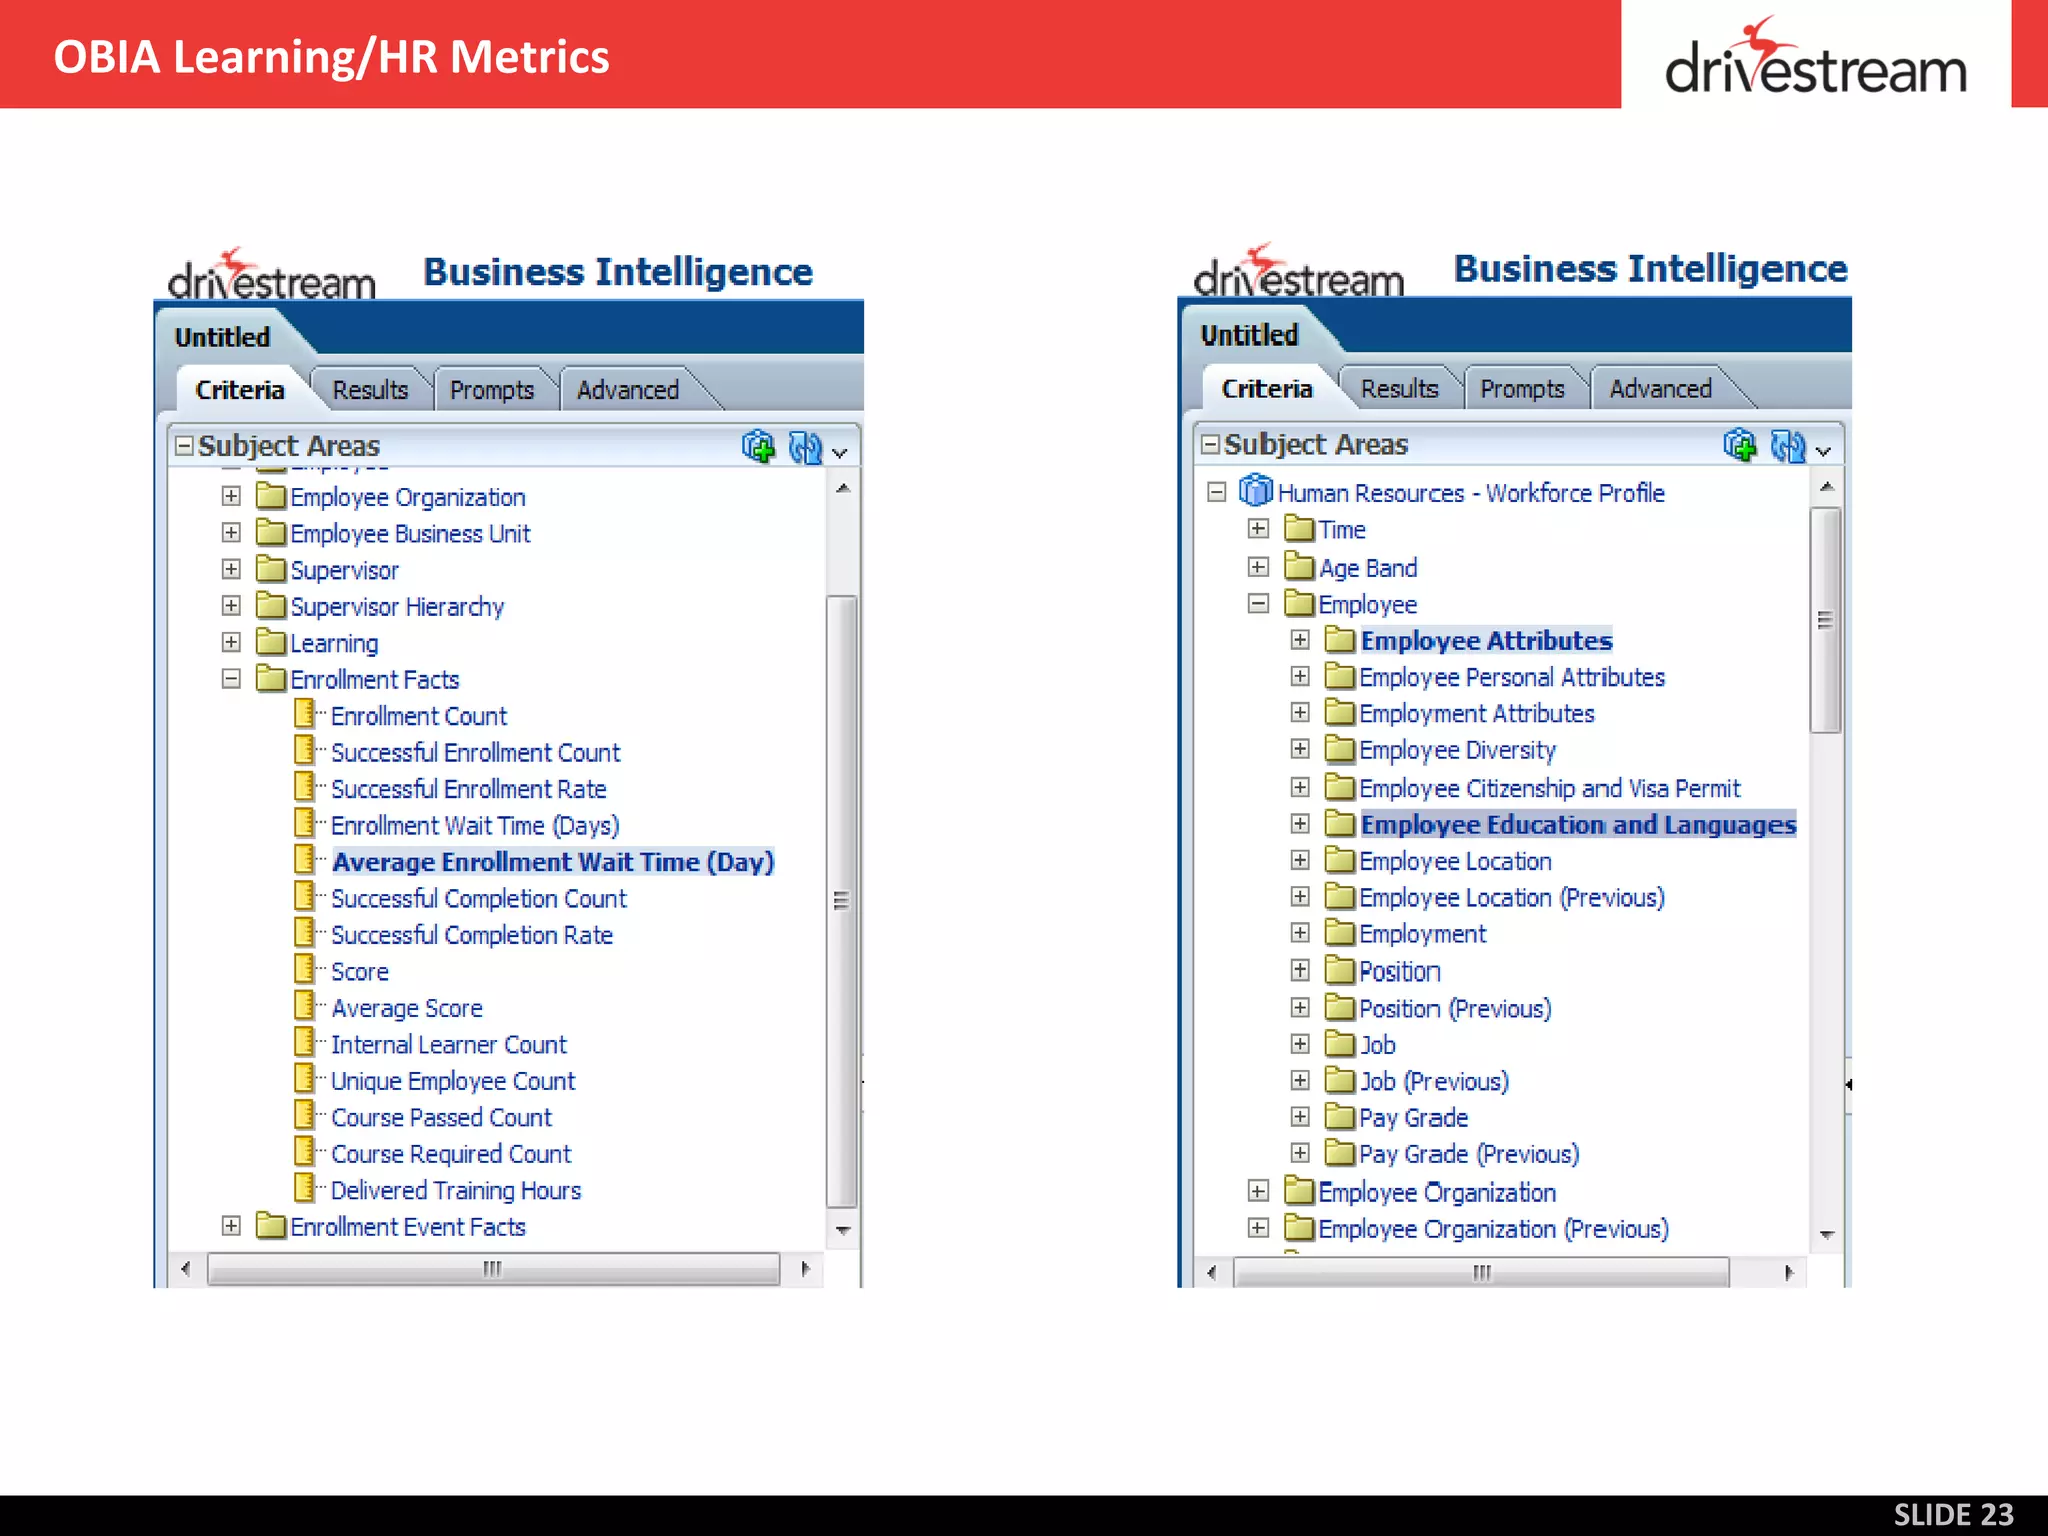Expand the Job (Previous) node
This screenshot has width=2048, height=1536.
pos(1300,1080)
